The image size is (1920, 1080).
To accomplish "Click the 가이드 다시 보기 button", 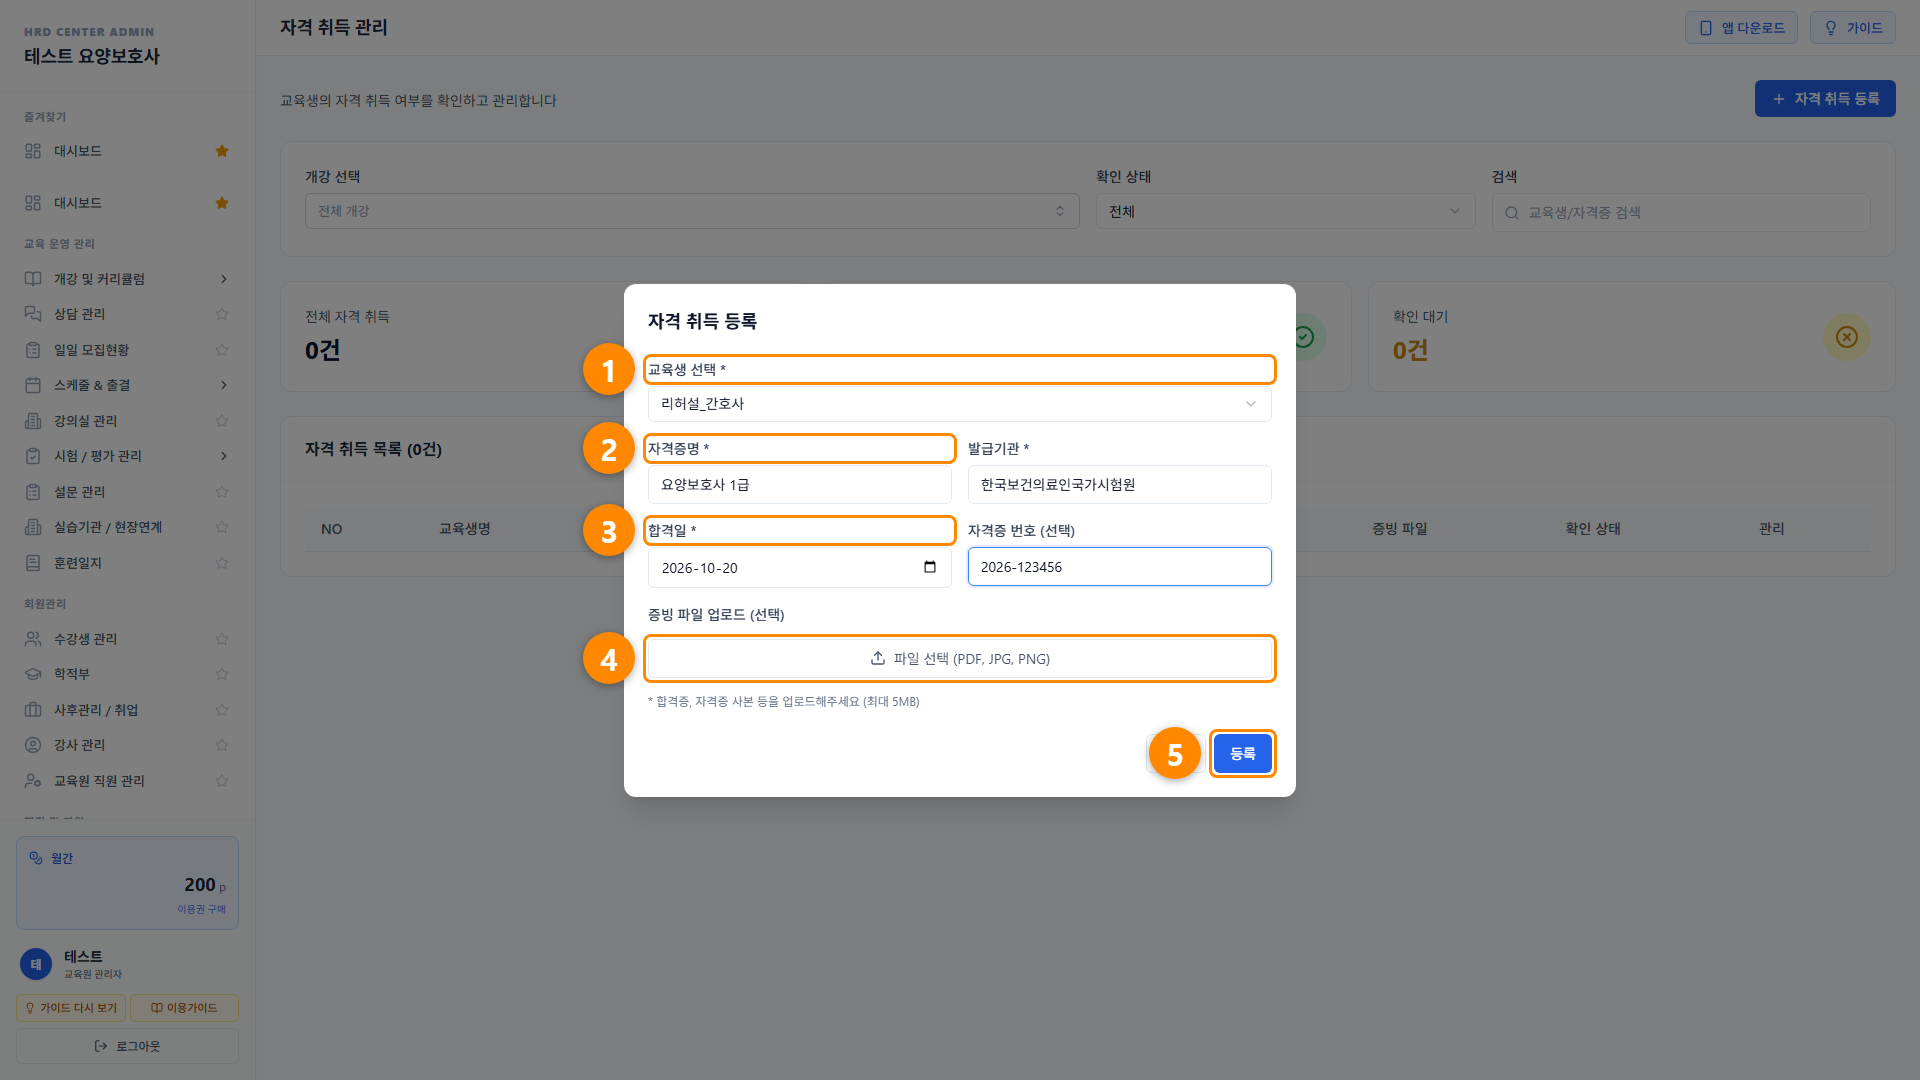I will (x=71, y=1008).
